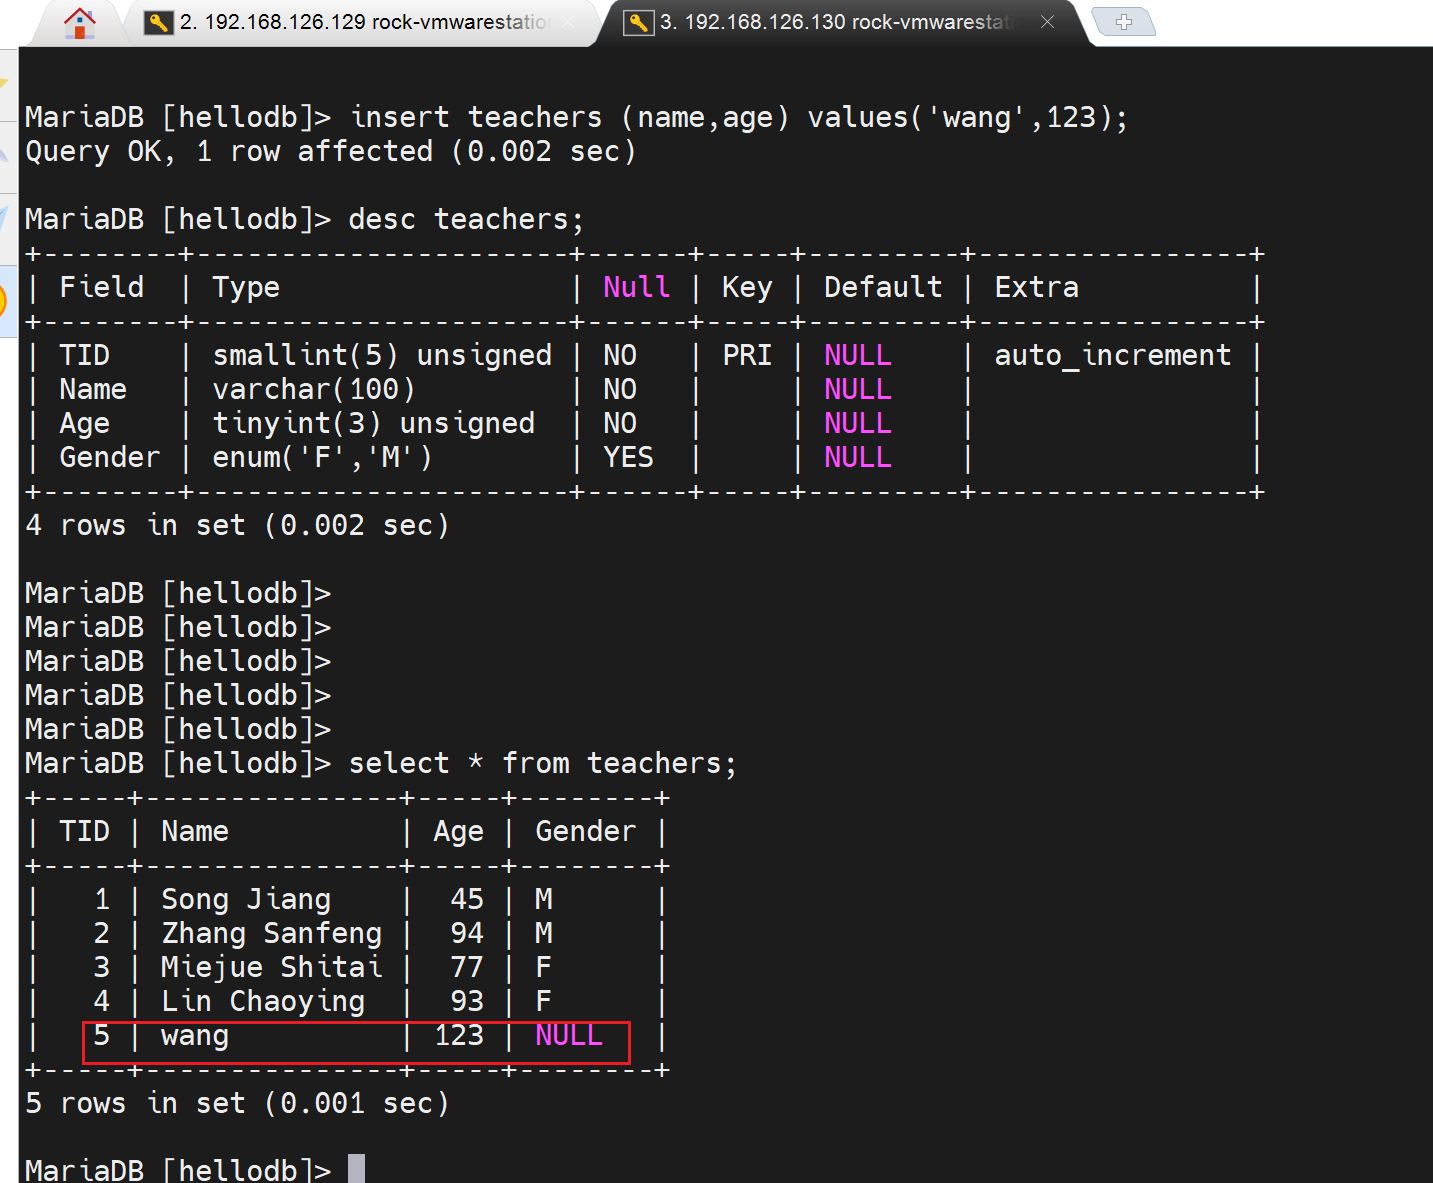Click the 'Zhang Sanfeng' name cell
The image size is (1433, 1183).
tap(271, 933)
